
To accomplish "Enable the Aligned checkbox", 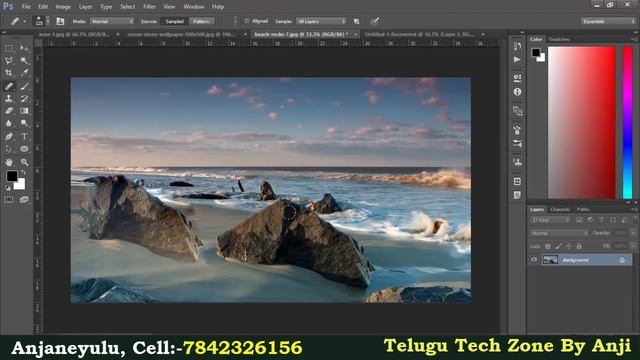I will click(x=247, y=21).
